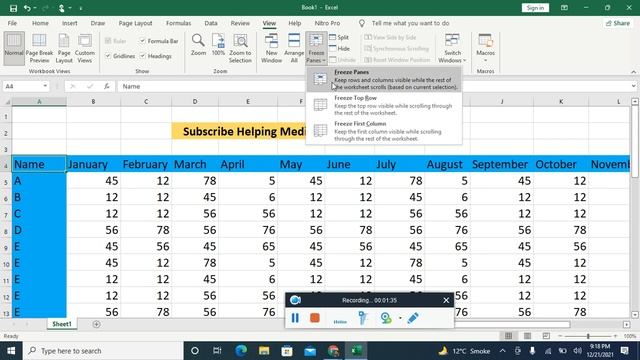Add a new sheet
640x360 pixels.
tap(96, 324)
